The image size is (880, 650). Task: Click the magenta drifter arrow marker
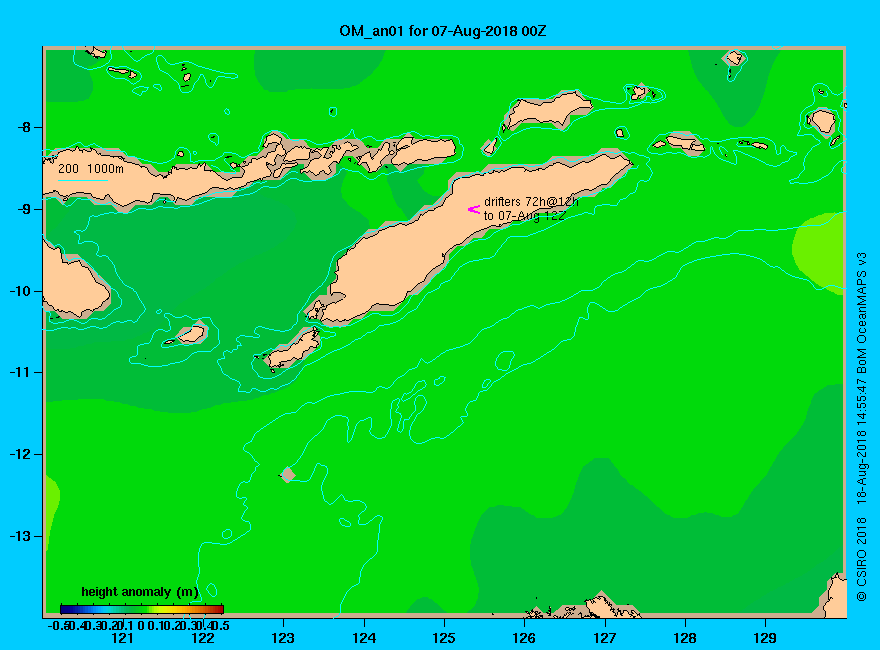pos(474,209)
